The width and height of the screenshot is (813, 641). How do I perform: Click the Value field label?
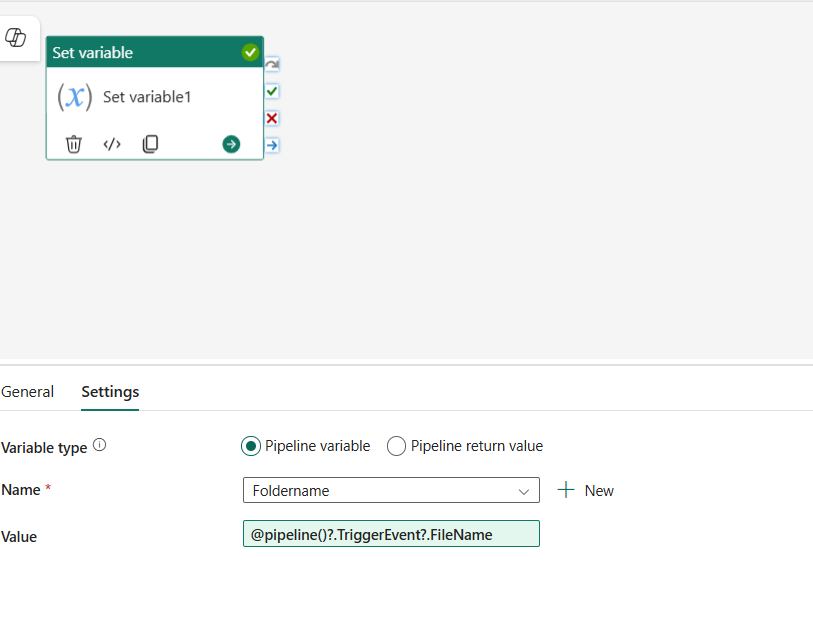click(x=19, y=537)
